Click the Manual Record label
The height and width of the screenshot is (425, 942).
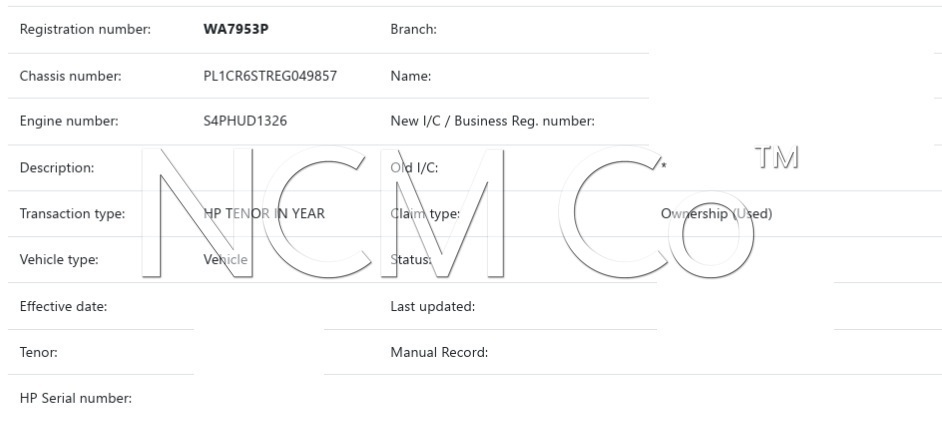click(x=439, y=353)
